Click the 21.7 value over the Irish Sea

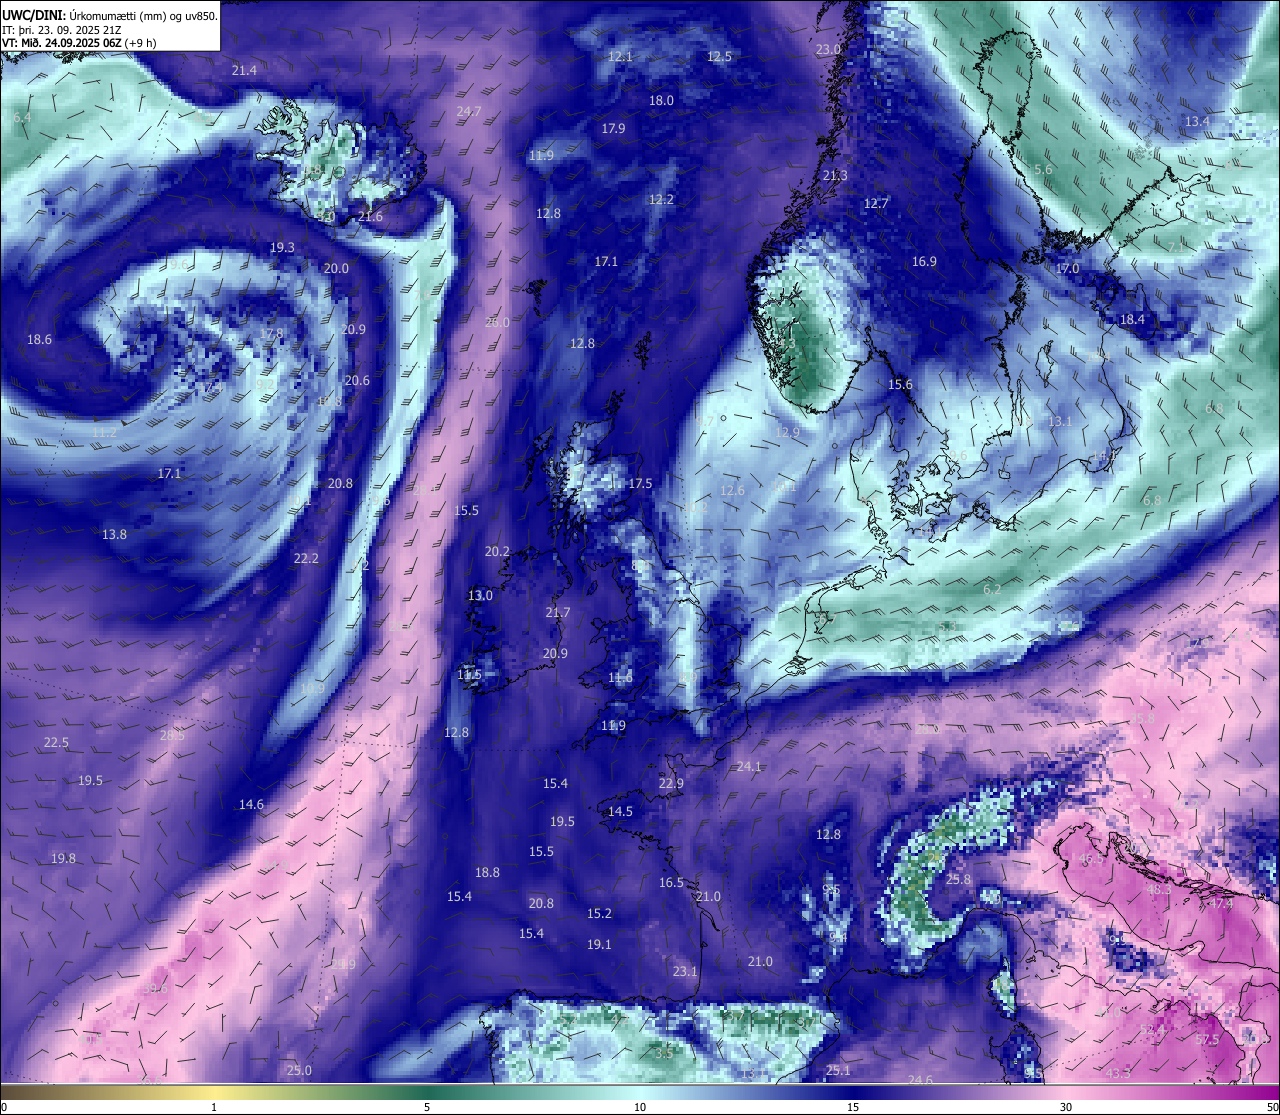click(x=558, y=612)
